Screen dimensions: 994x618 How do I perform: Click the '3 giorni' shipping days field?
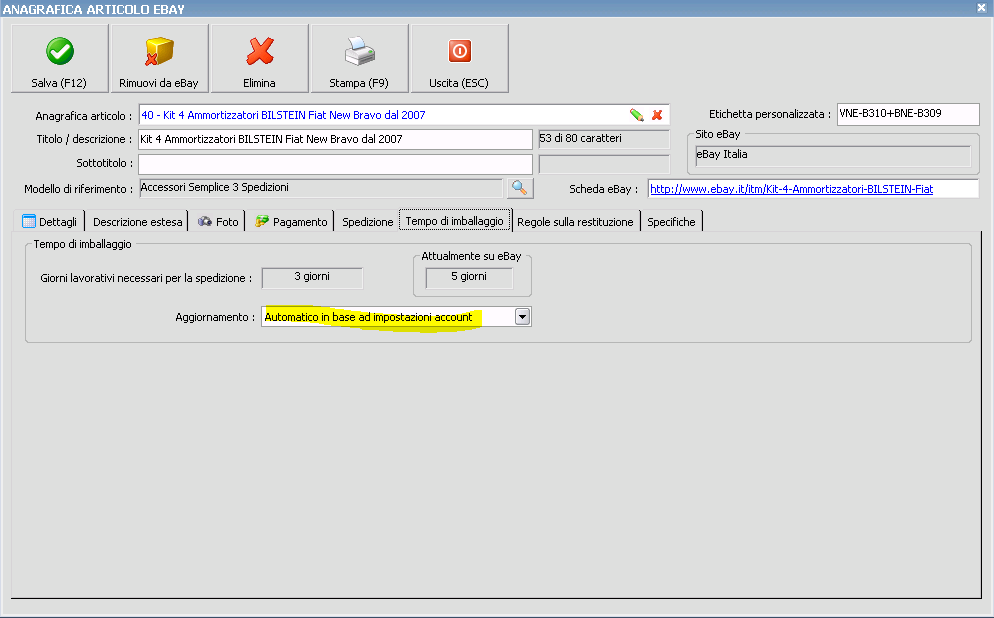pyautogui.click(x=312, y=278)
